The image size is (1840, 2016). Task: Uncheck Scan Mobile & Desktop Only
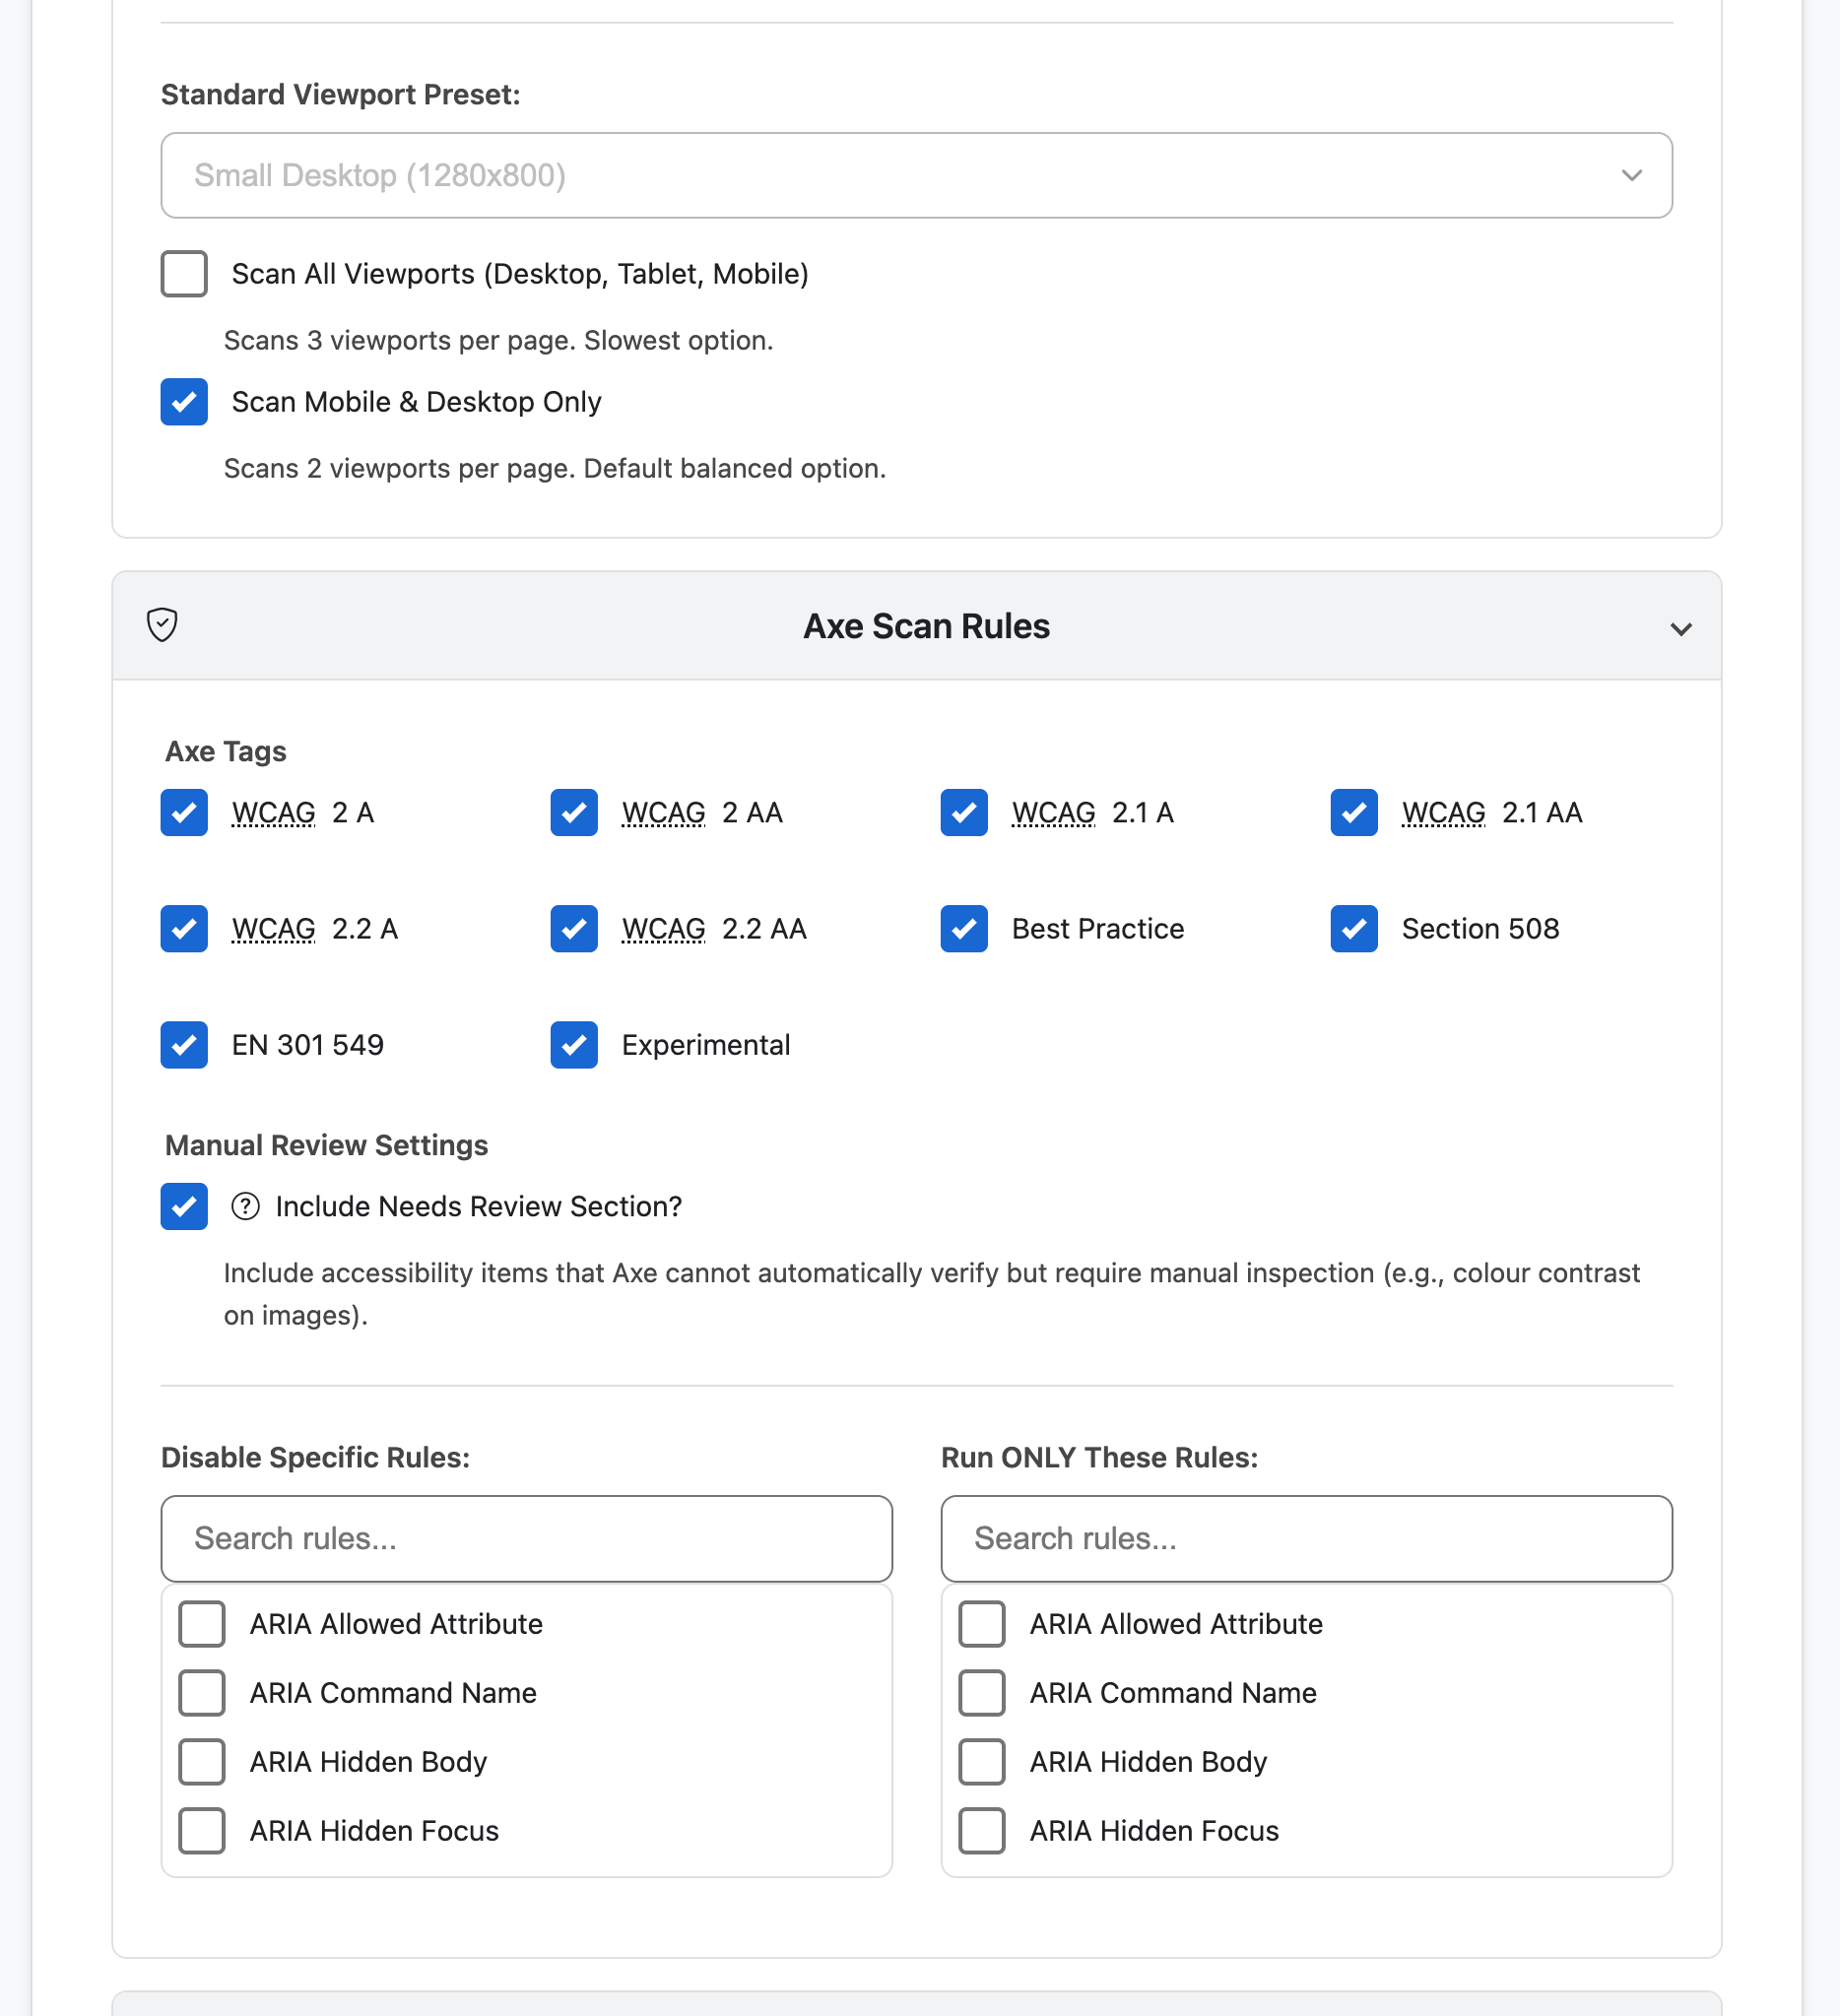184,402
